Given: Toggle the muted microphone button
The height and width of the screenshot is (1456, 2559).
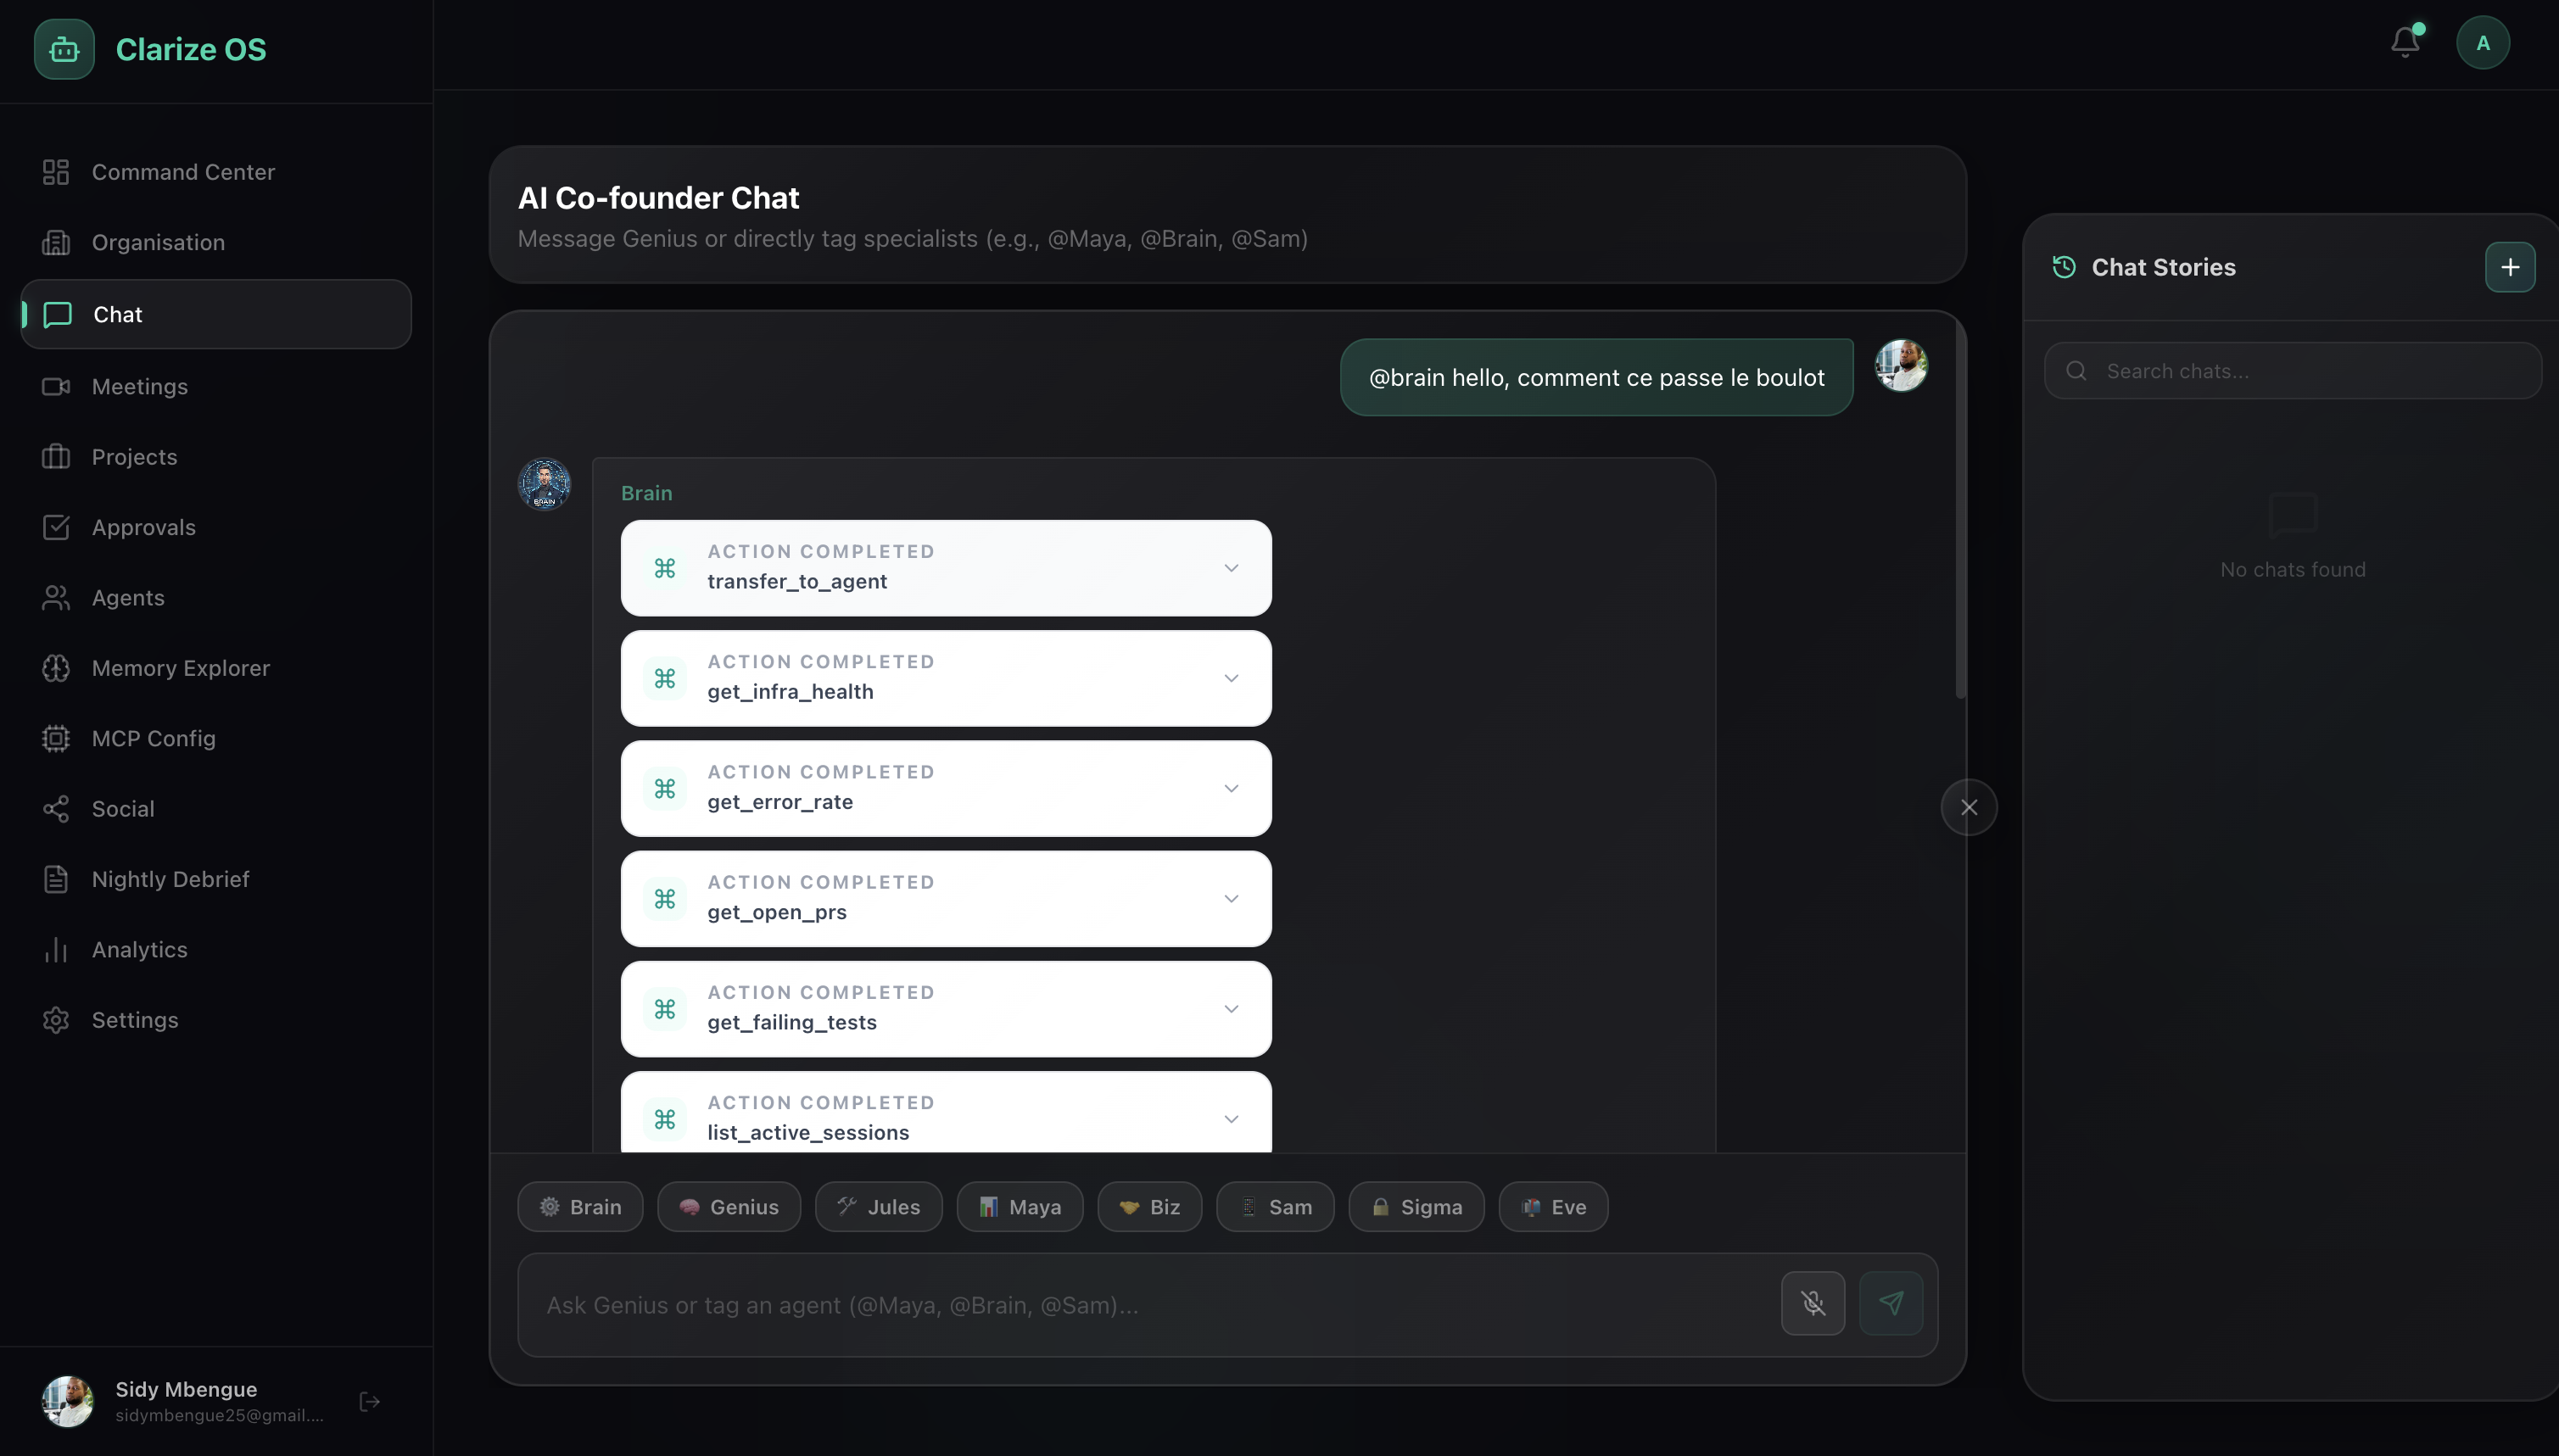Looking at the screenshot, I should tap(1812, 1303).
